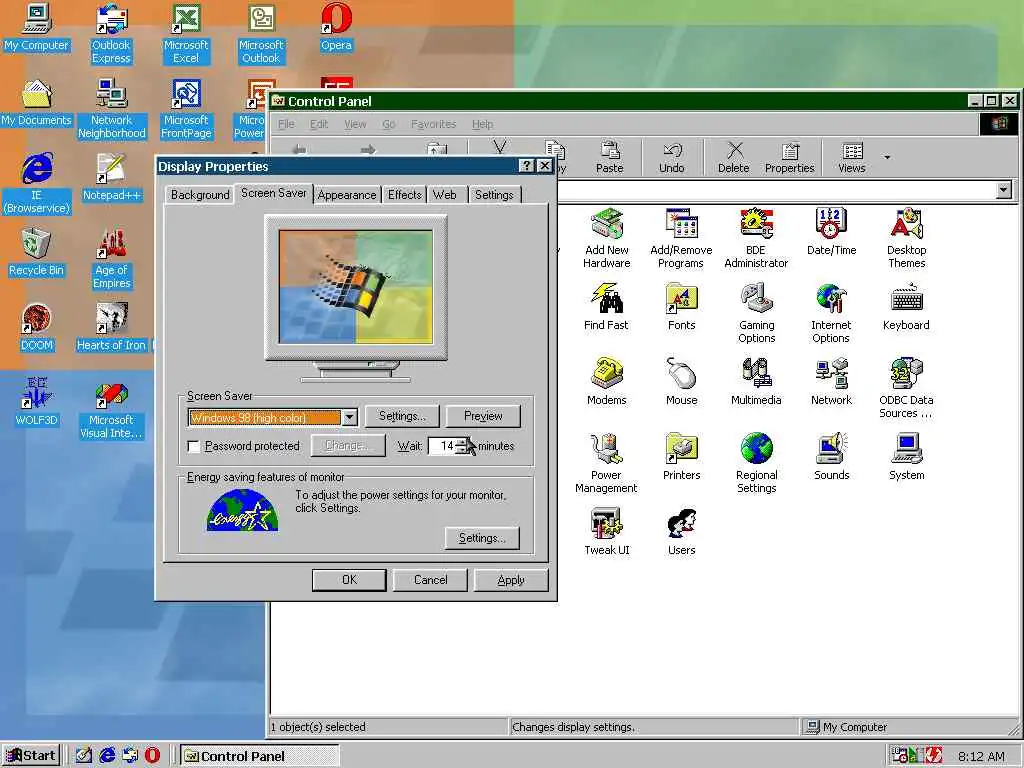The height and width of the screenshot is (768, 1024).
Task: Click Properties toolbar button
Action: [790, 157]
